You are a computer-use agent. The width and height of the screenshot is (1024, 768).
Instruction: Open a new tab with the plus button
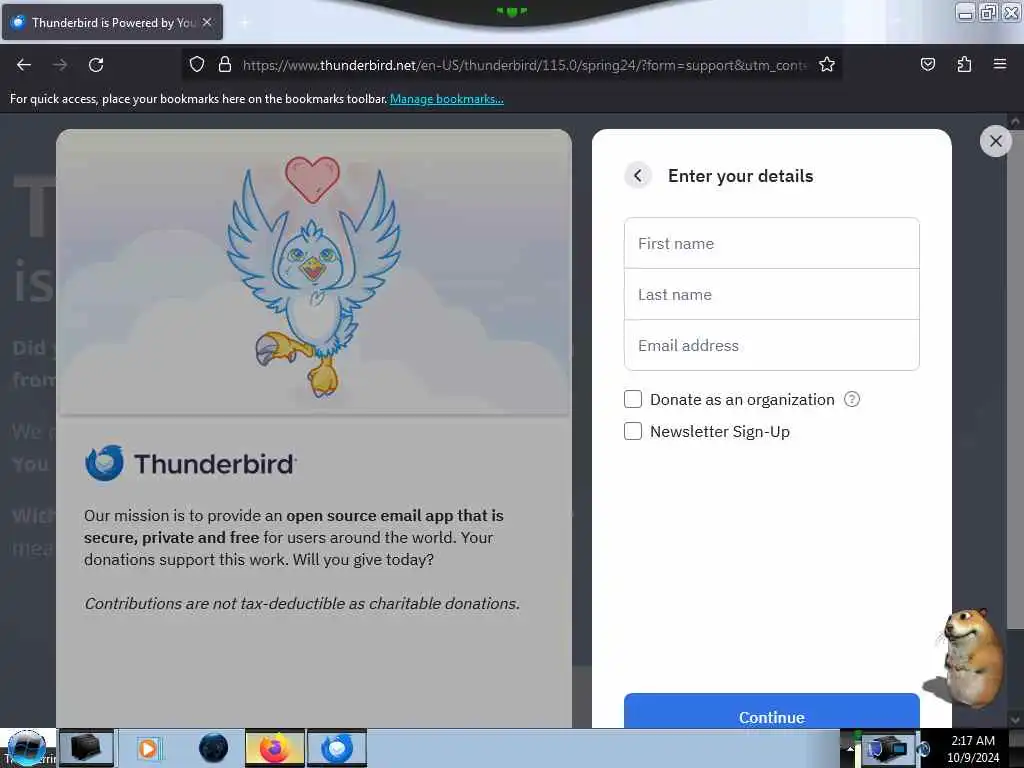tap(244, 23)
